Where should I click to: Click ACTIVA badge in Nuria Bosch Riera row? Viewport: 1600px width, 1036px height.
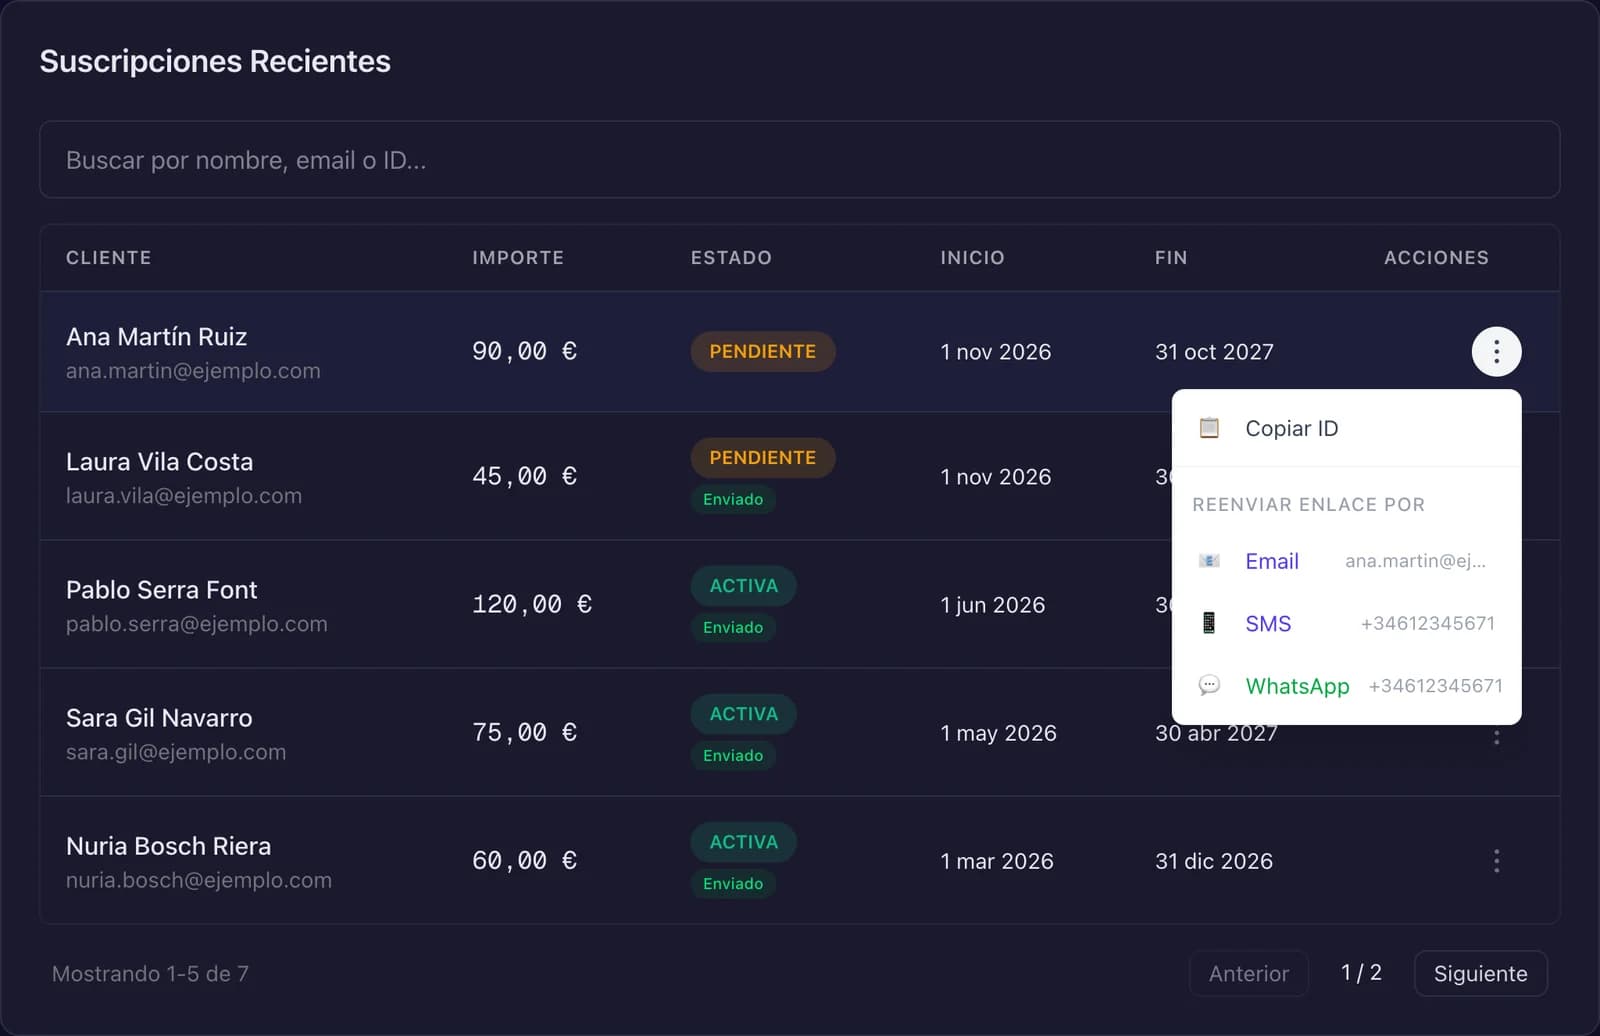coord(743,841)
